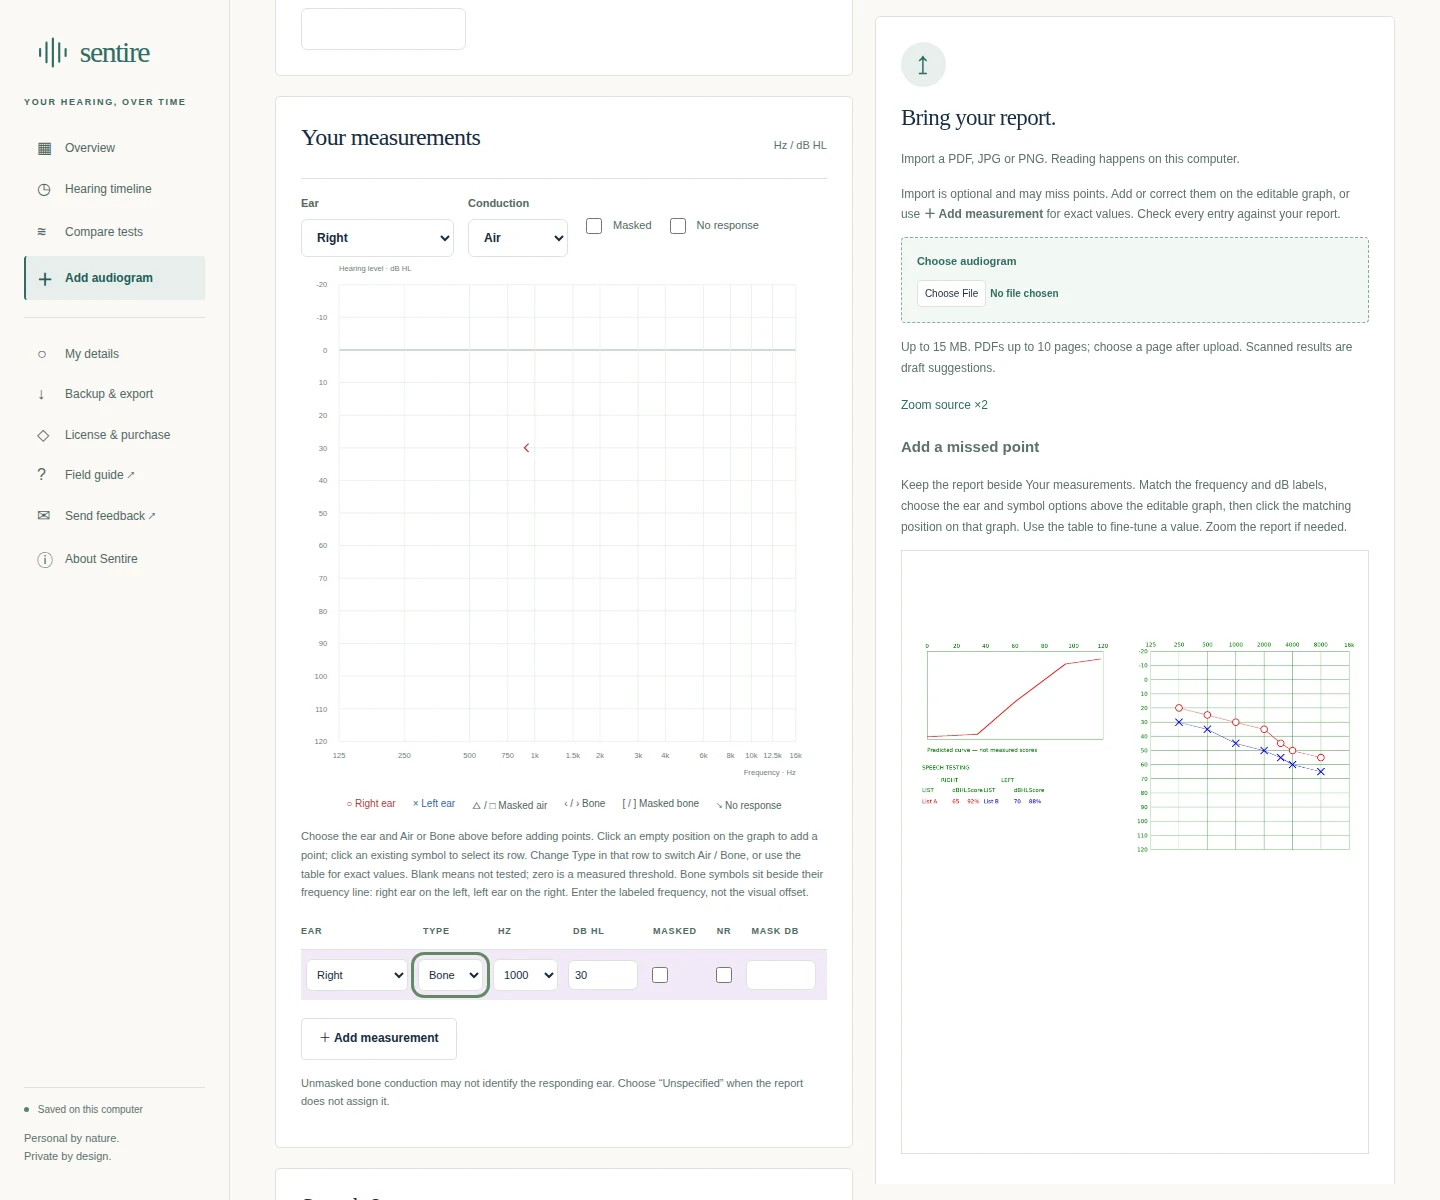Open the row's Ear dropdown showing Right

(356, 975)
